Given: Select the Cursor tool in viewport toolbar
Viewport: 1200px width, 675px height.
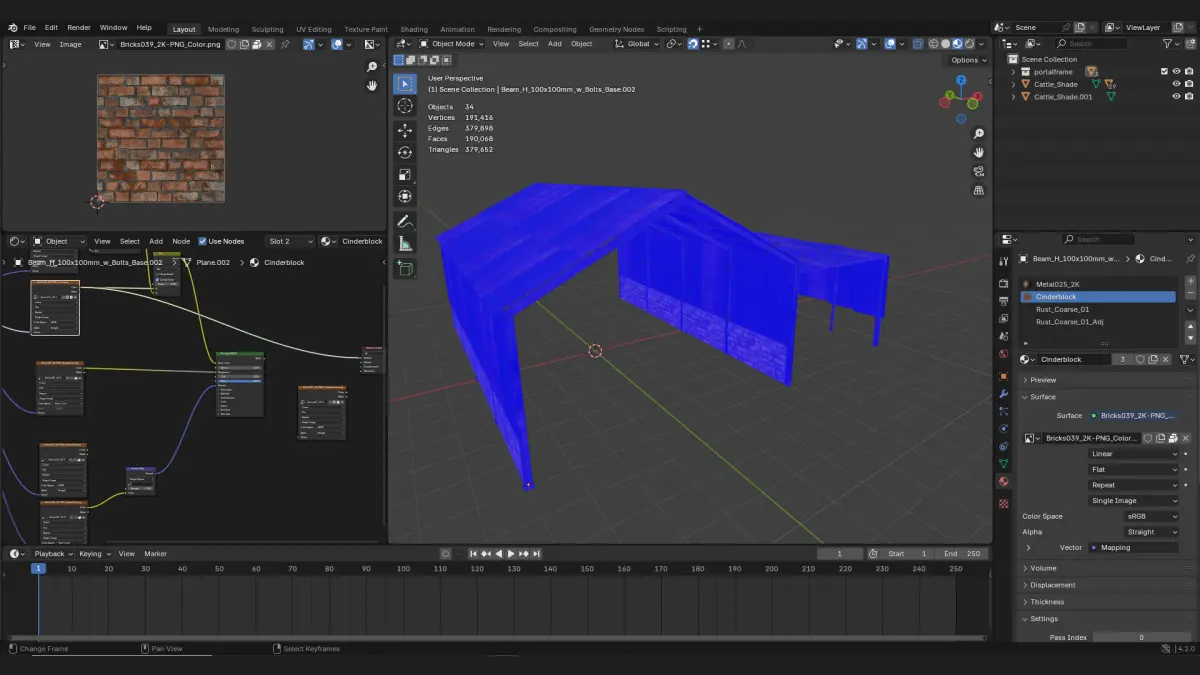Looking at the screenshot, I should [404, 106].
